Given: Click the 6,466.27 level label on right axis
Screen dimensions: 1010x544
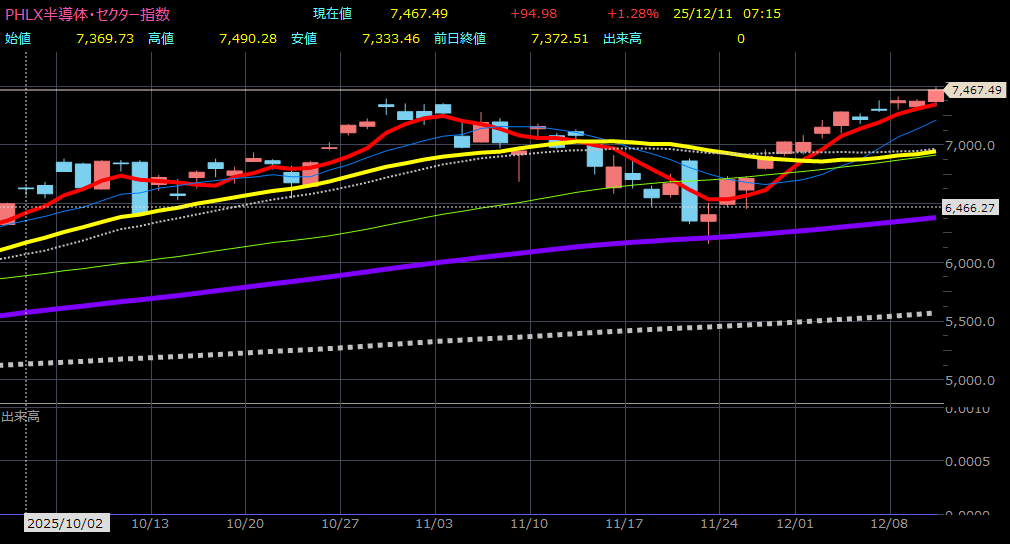Looking at the screenshot, I should pyautogui.click(x=974, y=207).
